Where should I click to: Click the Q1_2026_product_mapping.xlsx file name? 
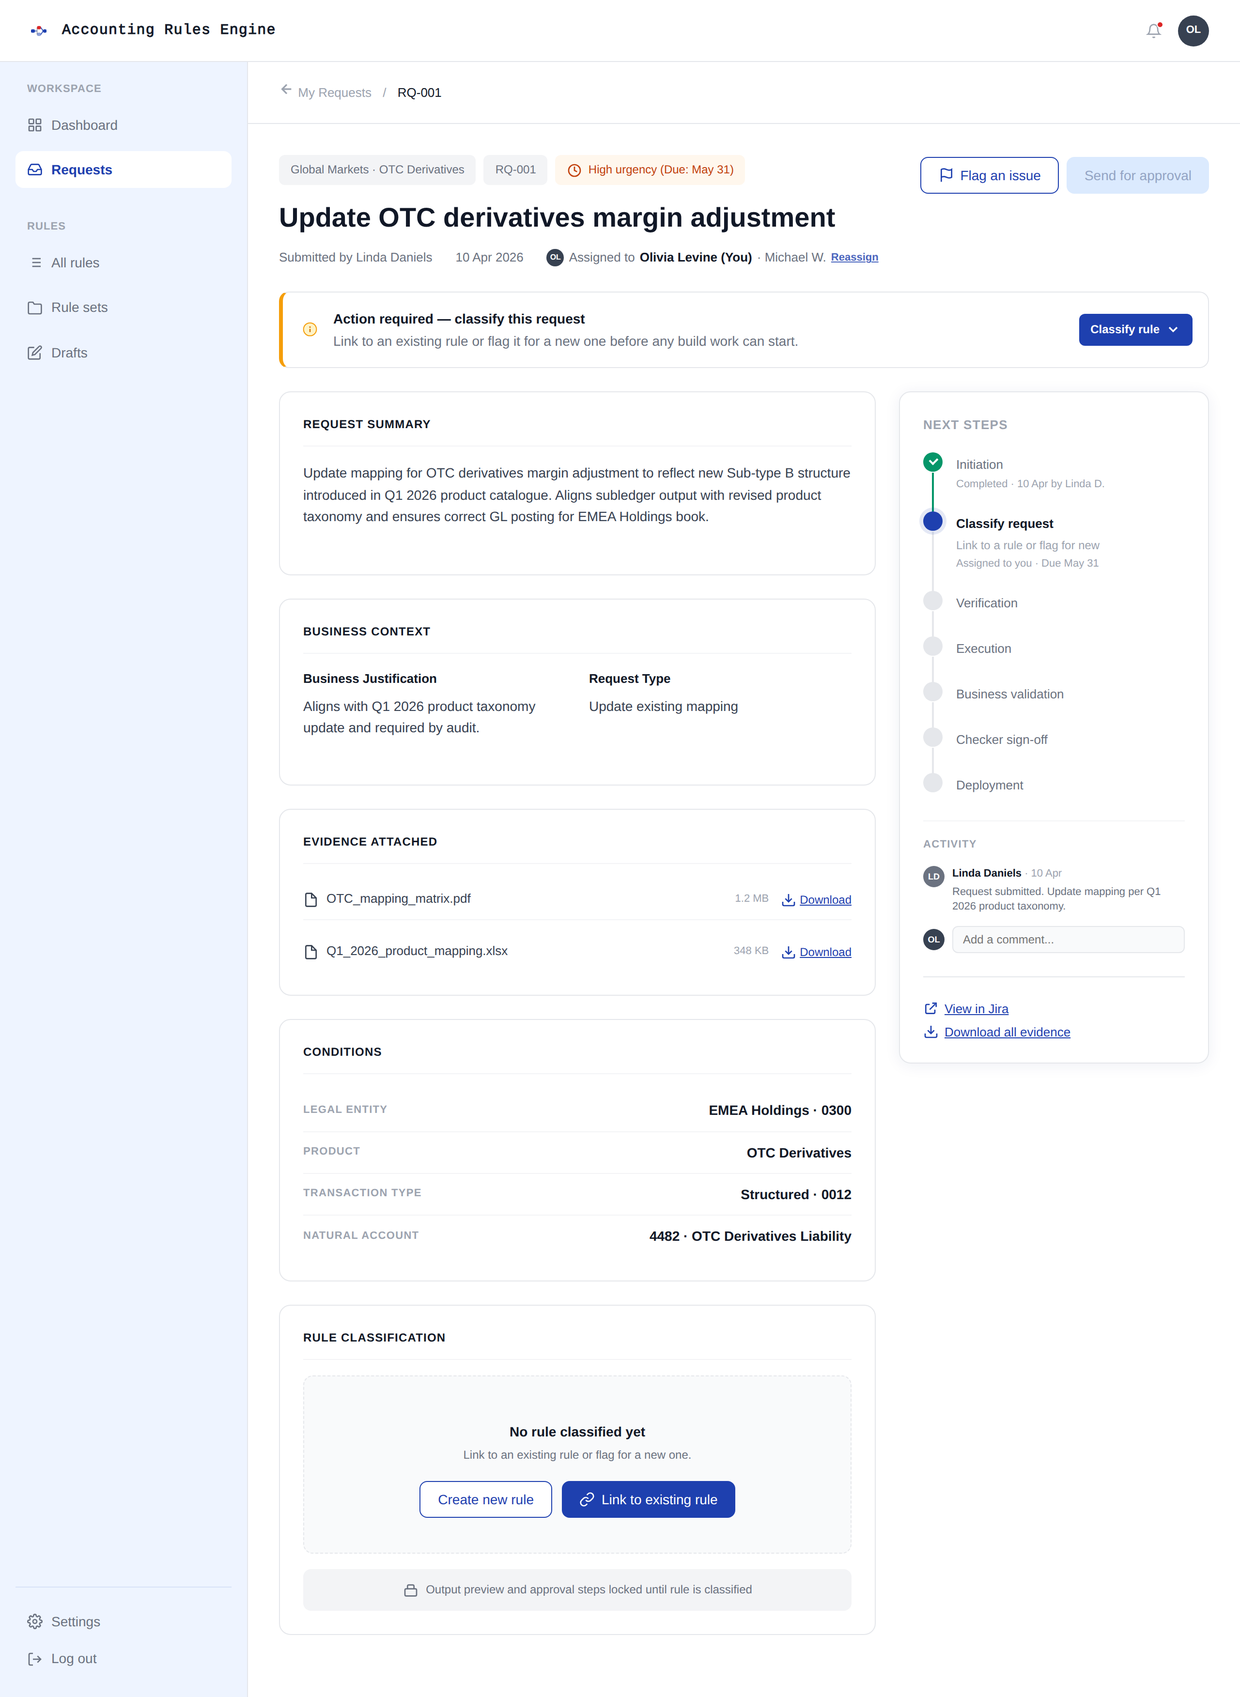click(x=417, y=951)
